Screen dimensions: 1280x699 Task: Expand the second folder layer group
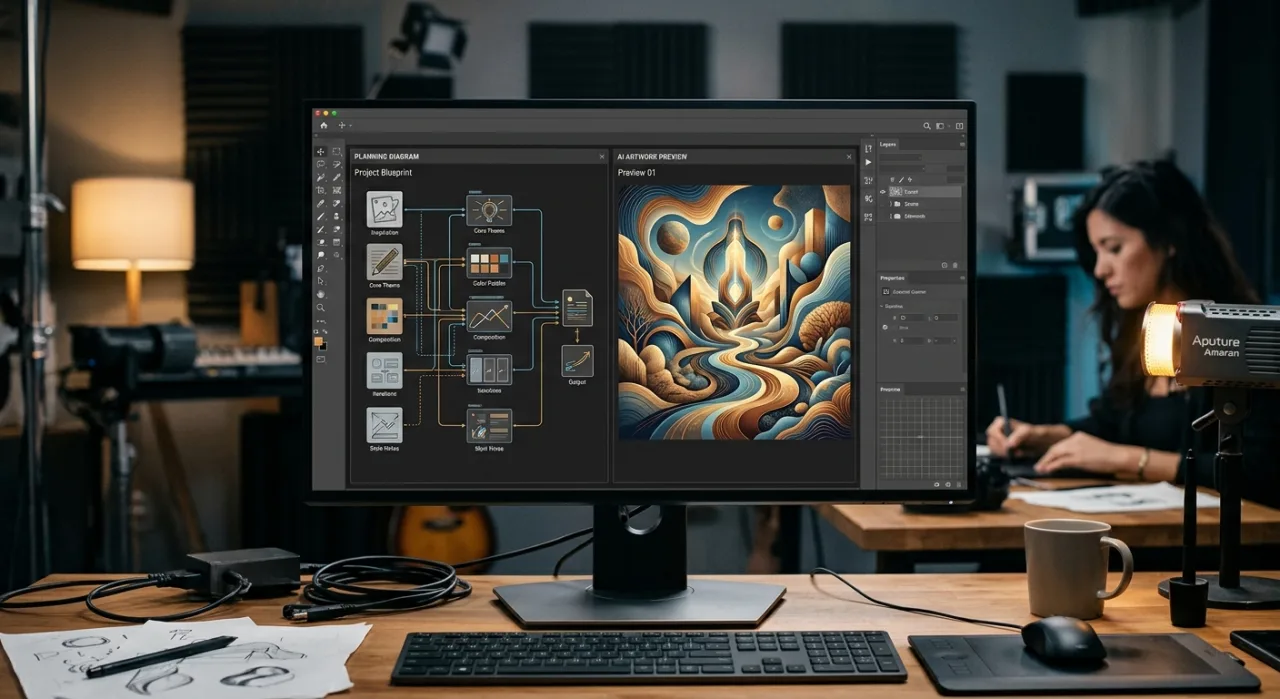pyautogui.click(x=891, y=216)
